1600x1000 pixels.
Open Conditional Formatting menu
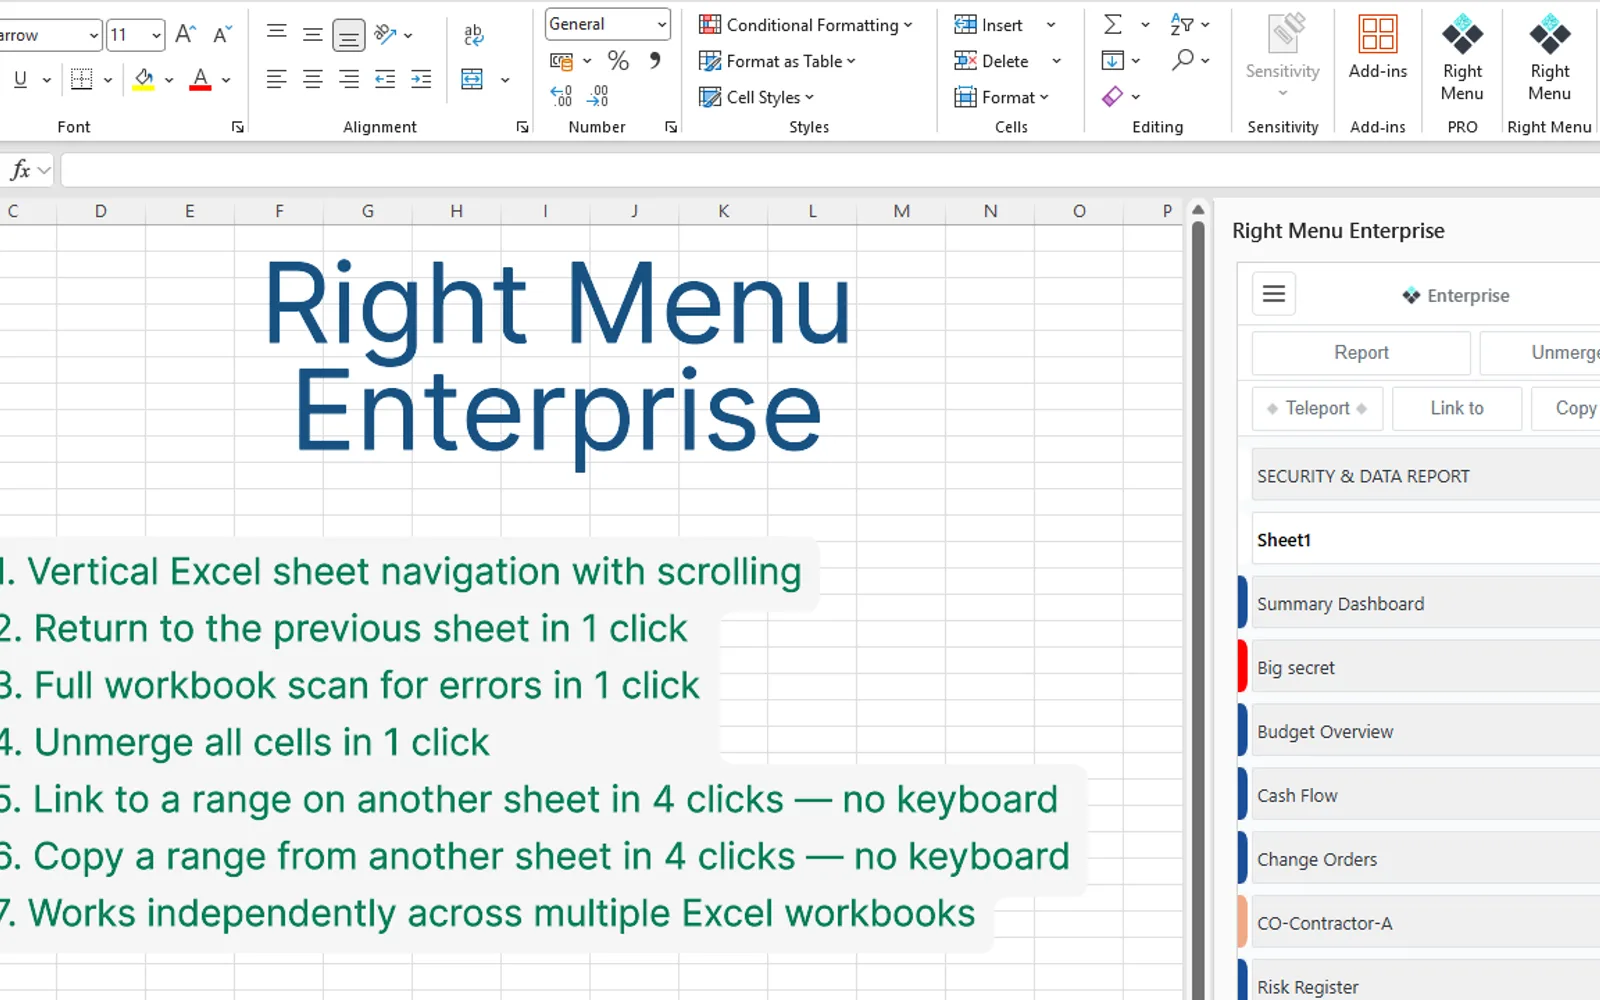pyautogui.click(x=805, y=25)
